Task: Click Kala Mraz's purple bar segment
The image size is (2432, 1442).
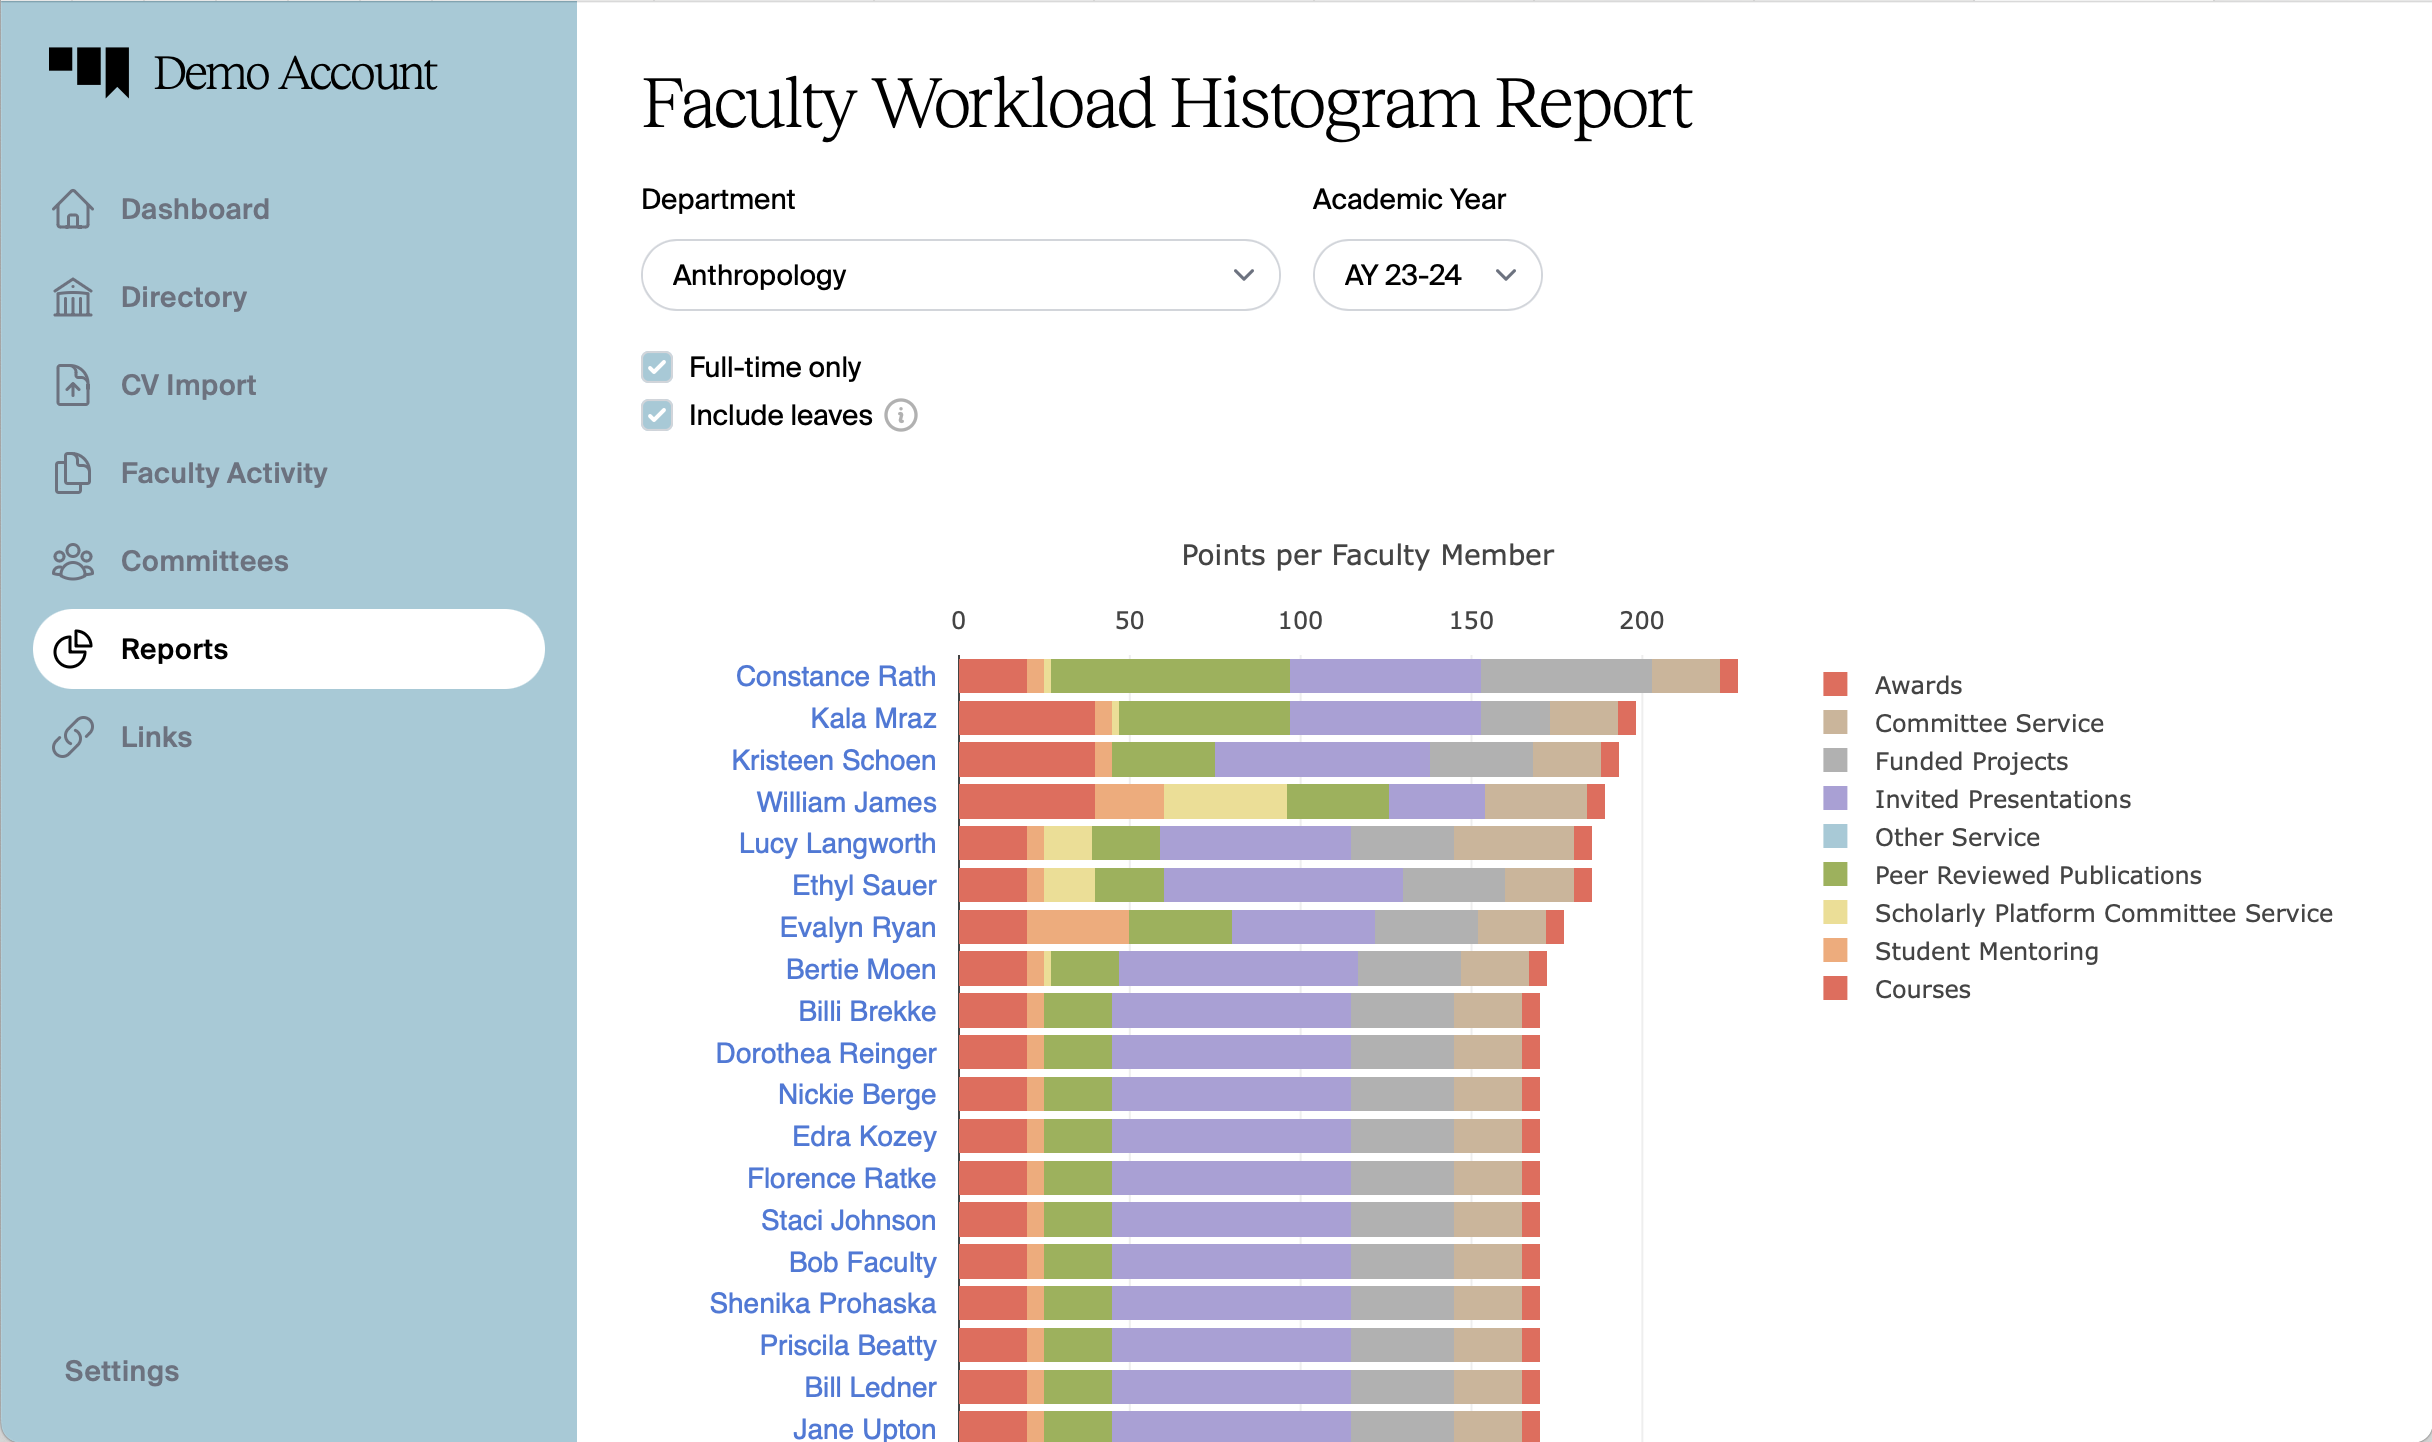Action: pos(1385,718)
